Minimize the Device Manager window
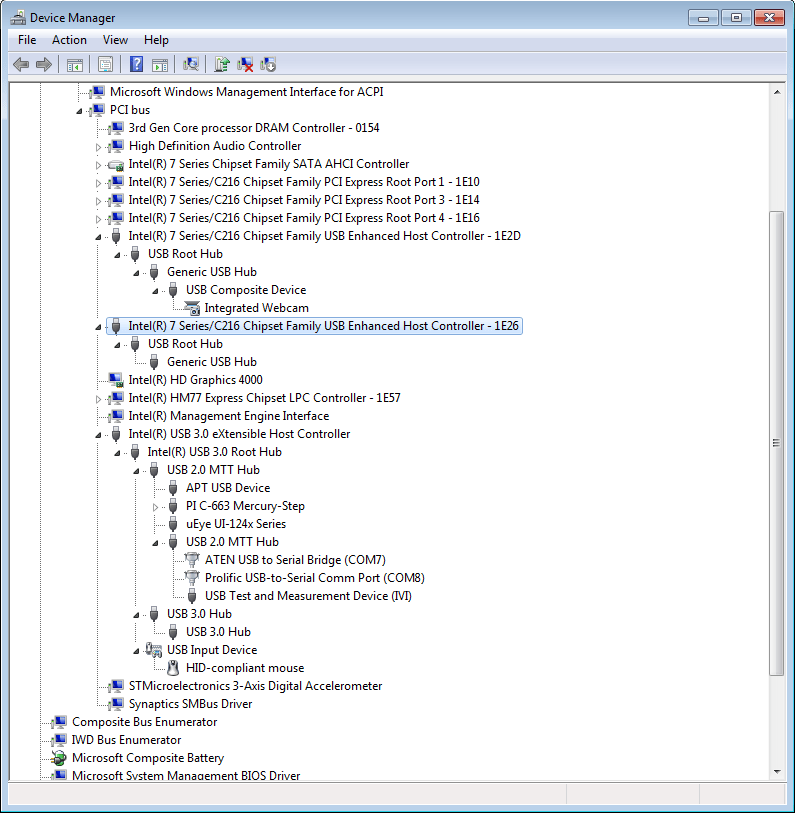Screen dimensions: 795x813 pyautogui.click(x=703, y=18)
